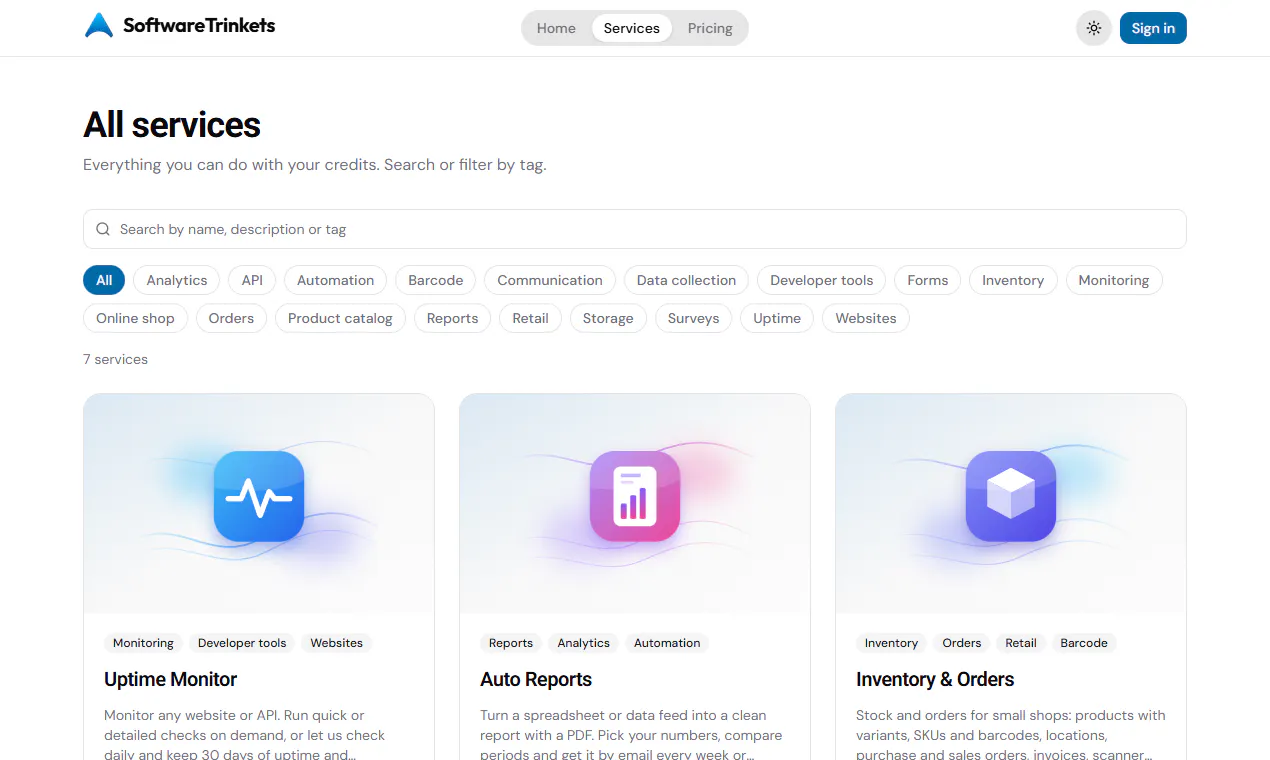Viewport: 1270px width, 760px height.
Task: Choose the Barcode filter chip
Action: 436,280
